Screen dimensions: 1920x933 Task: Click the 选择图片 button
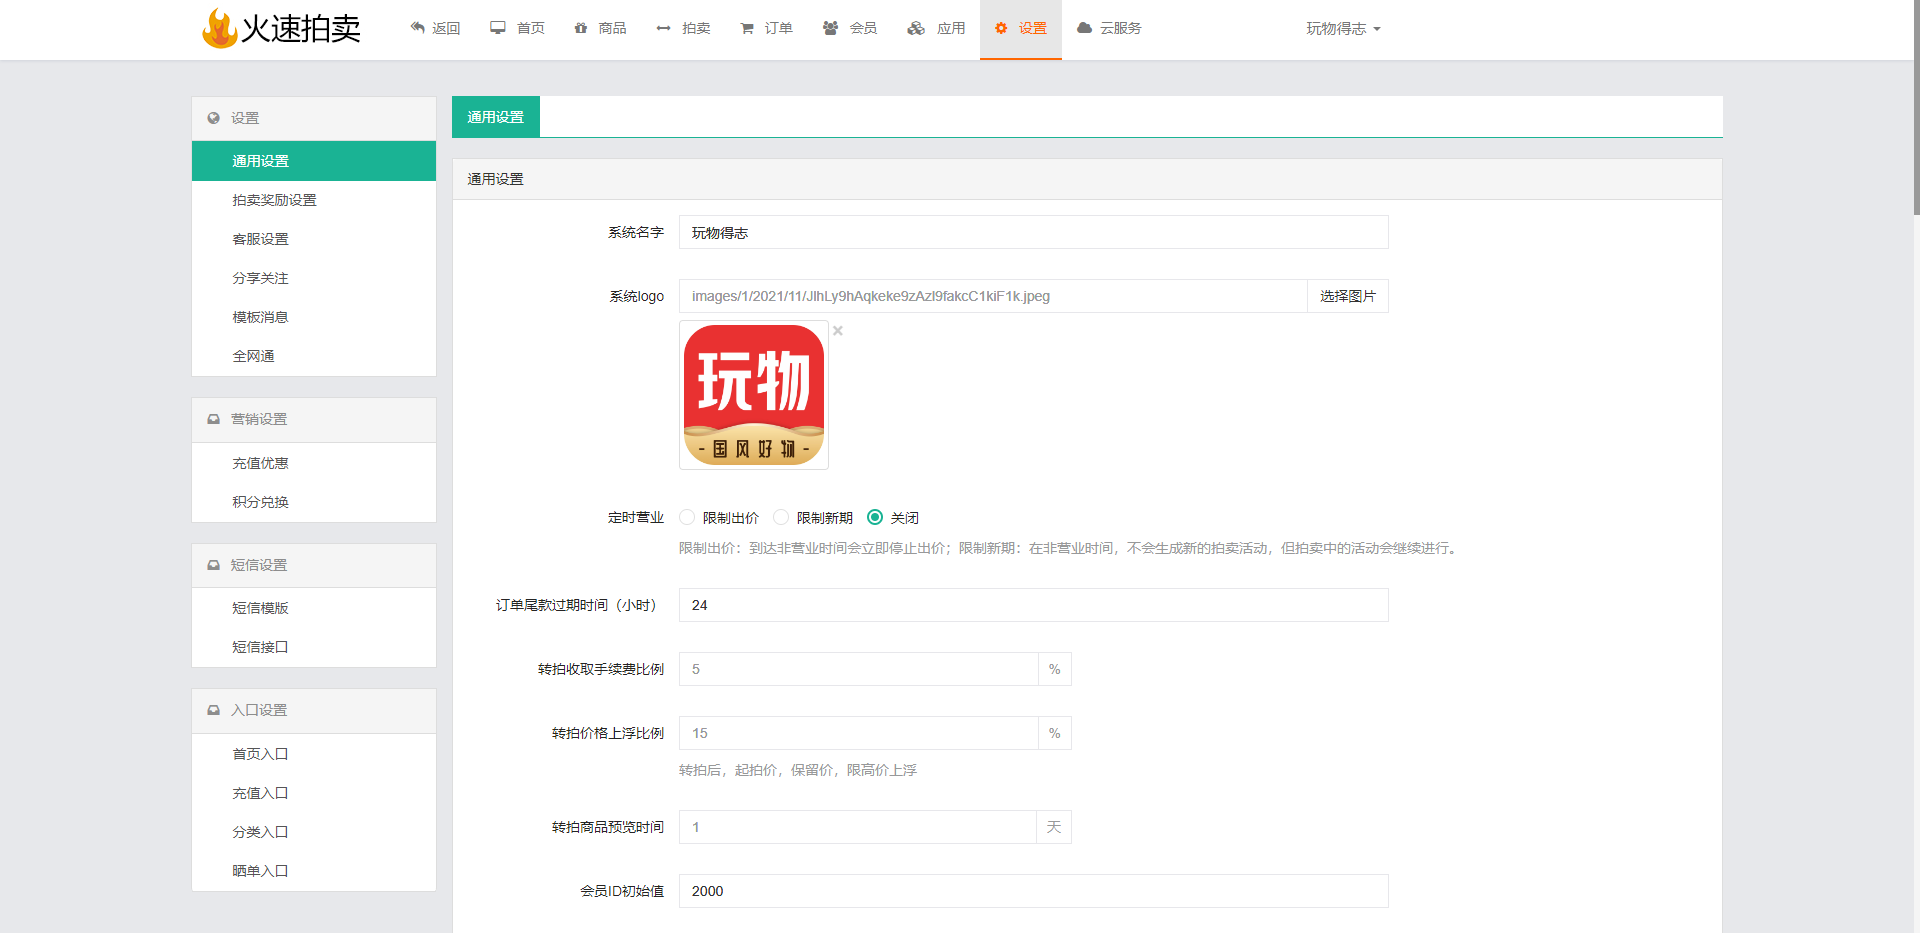point(1347,296)
